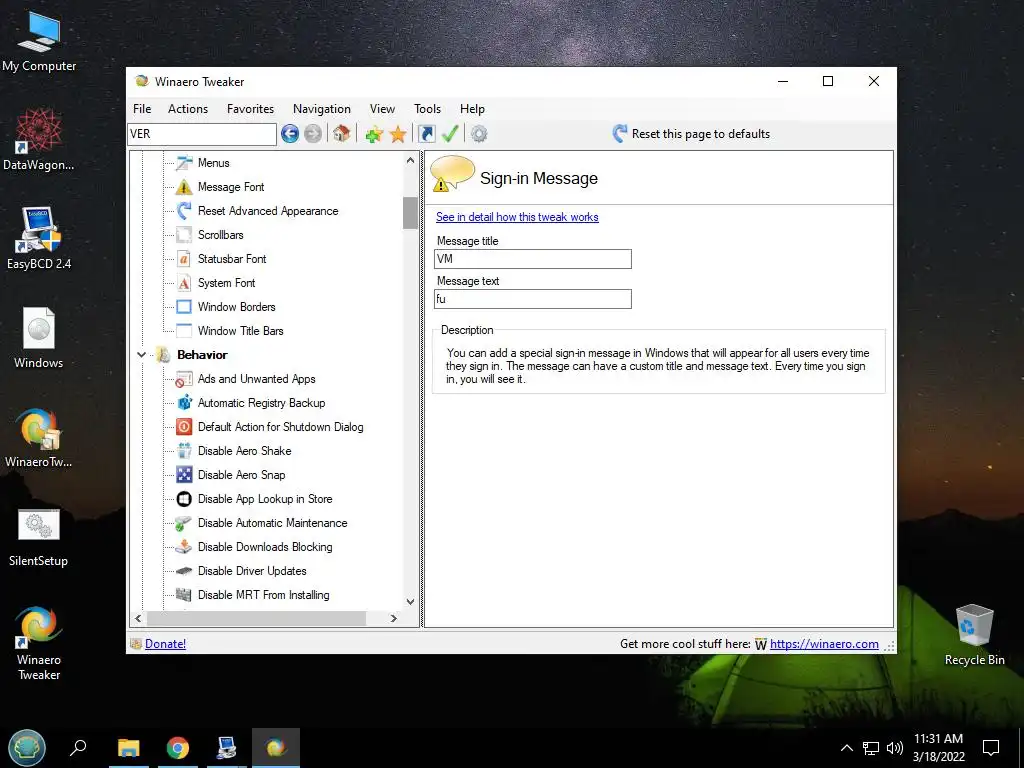Image resolution: width=1024 pixels, height=768 pixels.
Task: Select the EasyBCD 2.4 desktop icon
Action: (x=39, y=238)
